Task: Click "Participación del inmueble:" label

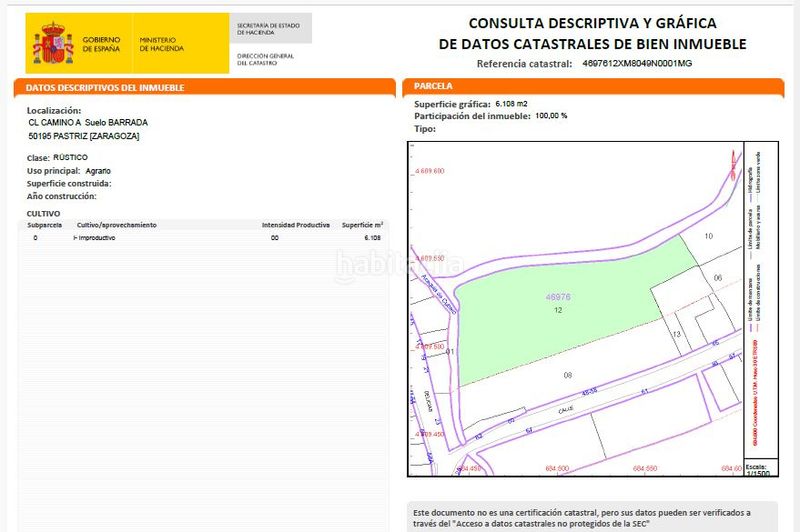Action: pos(472,116)
